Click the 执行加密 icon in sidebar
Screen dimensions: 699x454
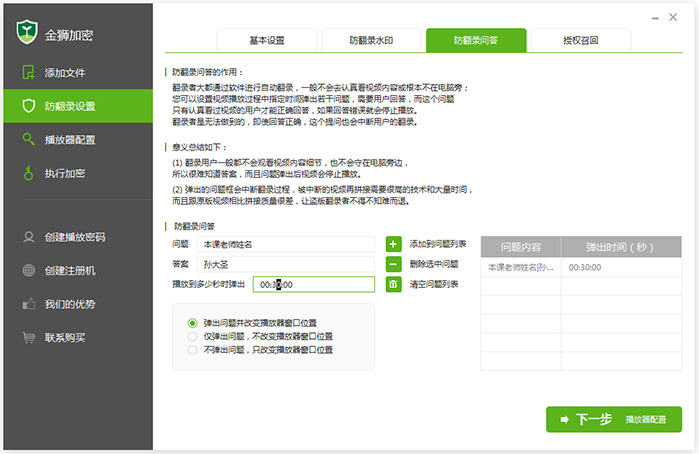(x=29, y=173)
